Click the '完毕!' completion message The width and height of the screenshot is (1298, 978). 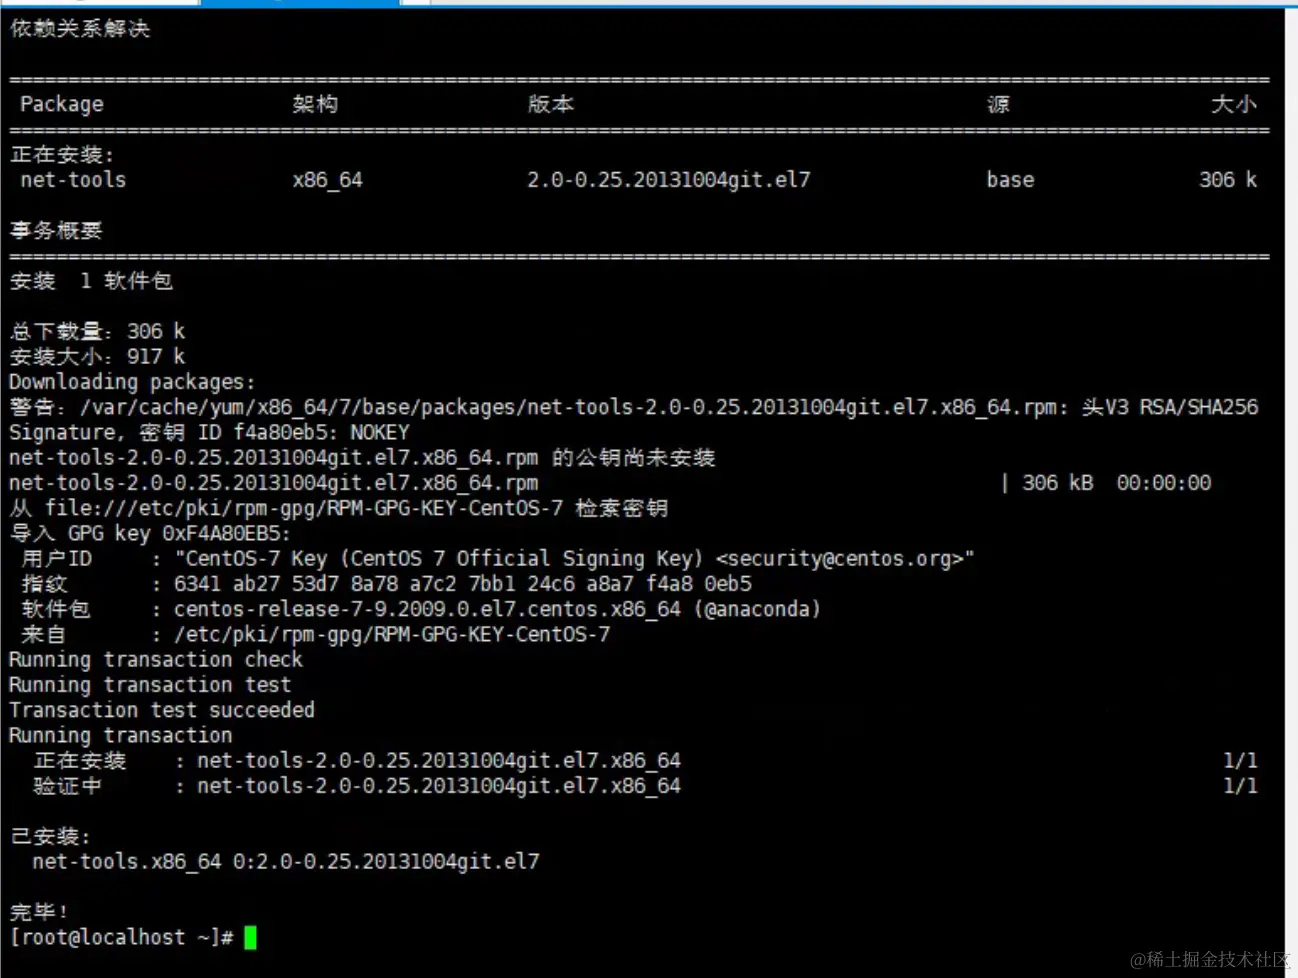point(39,912)
